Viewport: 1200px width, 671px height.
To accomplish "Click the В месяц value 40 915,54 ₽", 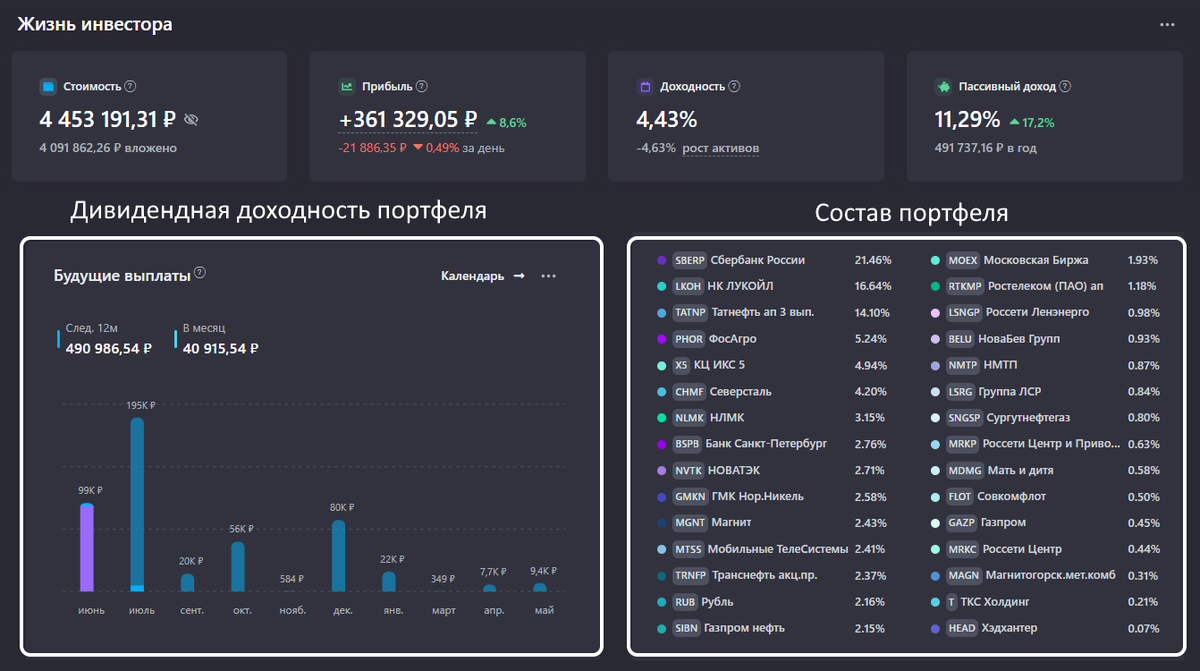I will pyautogui.click(x=221, y=349).
